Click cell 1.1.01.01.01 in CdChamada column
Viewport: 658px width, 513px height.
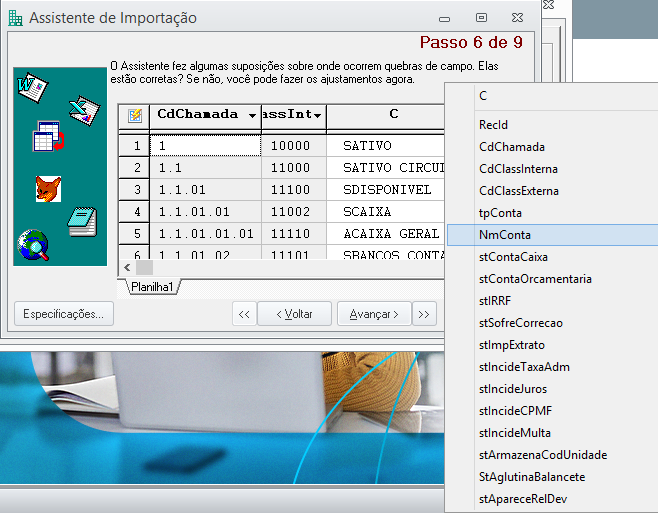point(206,233)
